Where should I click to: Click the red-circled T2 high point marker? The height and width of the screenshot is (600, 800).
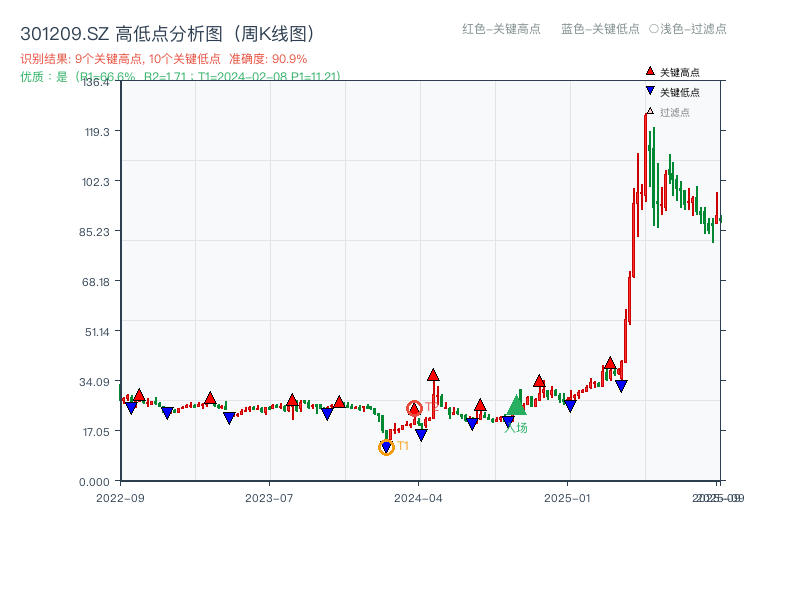(414, 407)
